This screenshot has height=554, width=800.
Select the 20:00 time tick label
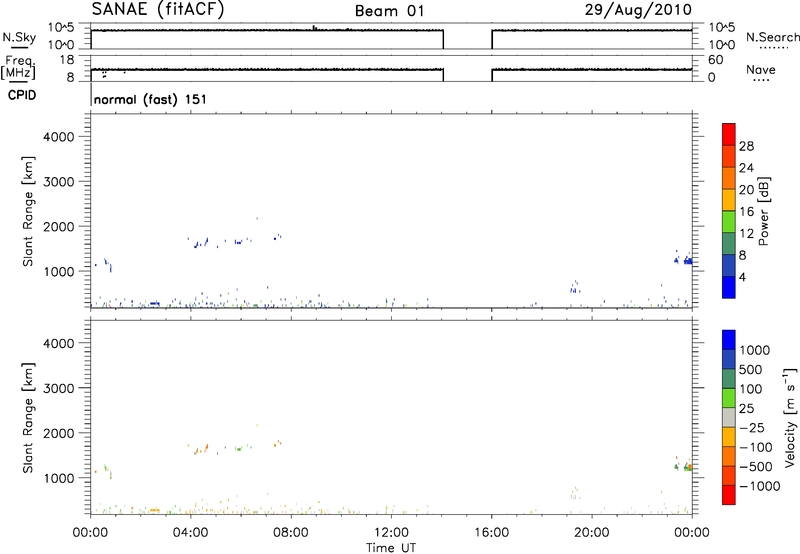(x=592, y=533)
